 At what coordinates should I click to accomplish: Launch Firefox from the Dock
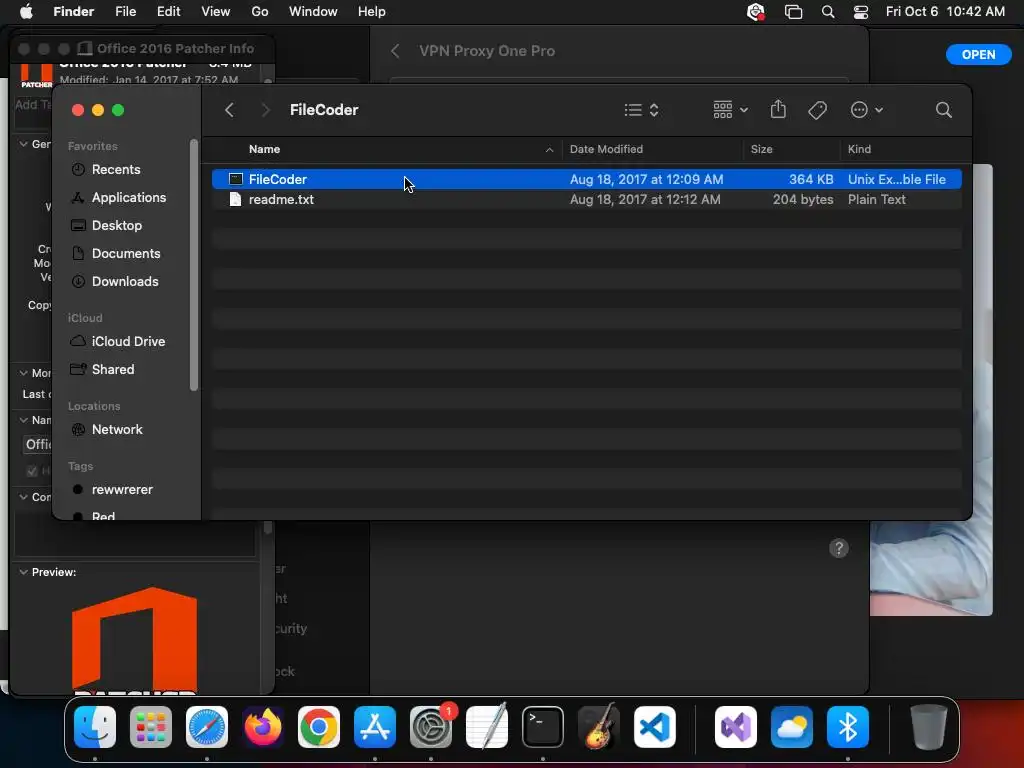(263, 727)
